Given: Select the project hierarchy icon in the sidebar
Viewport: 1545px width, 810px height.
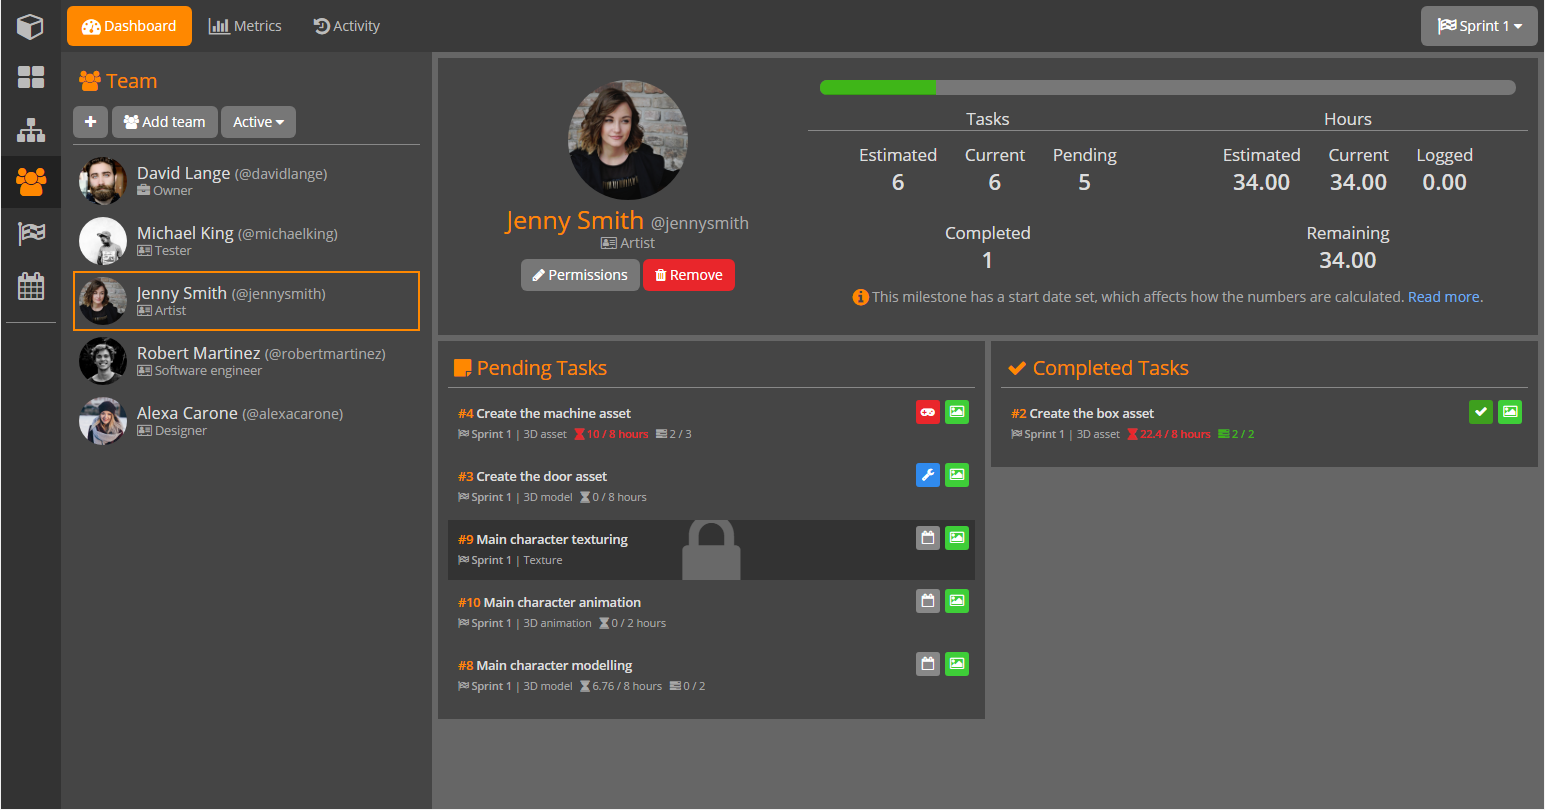Looking at the screenshot, I should [x=30, y=130].
